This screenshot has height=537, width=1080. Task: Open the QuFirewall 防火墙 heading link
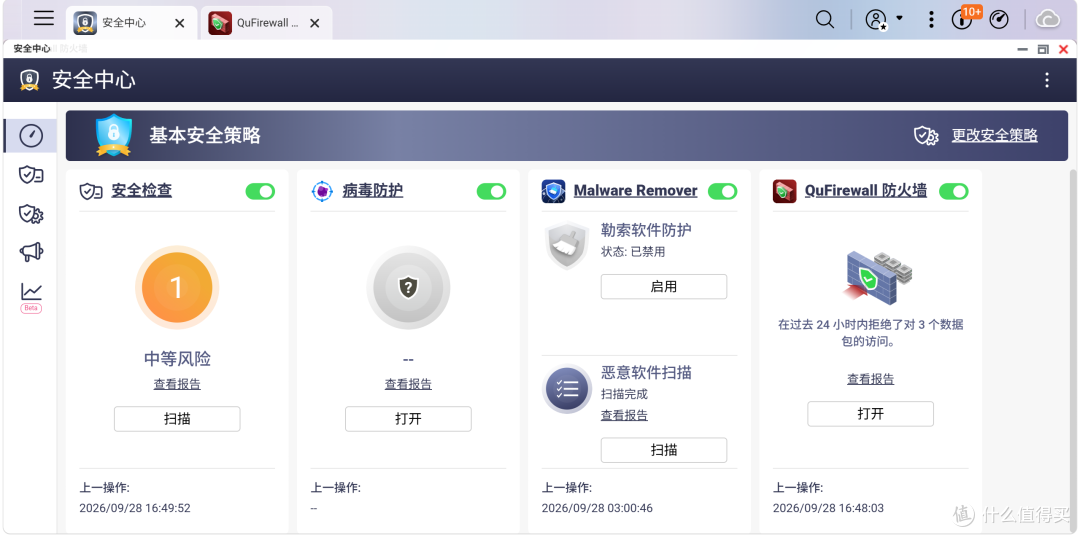866,191
